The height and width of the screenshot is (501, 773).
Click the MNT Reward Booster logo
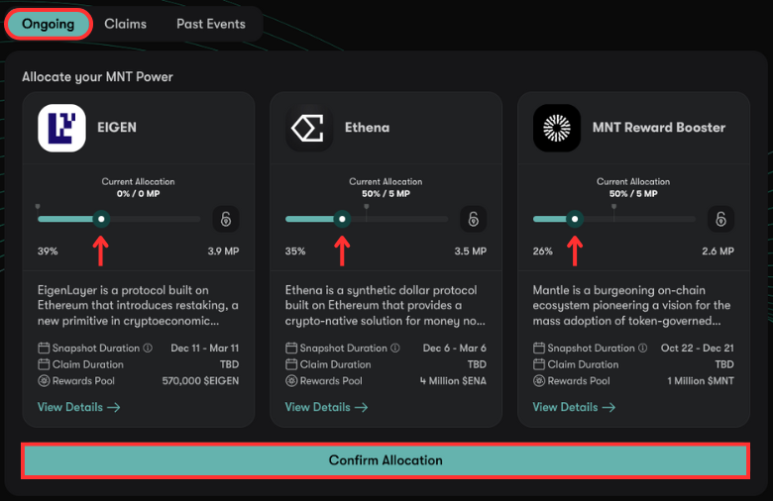tap(557, 128)
